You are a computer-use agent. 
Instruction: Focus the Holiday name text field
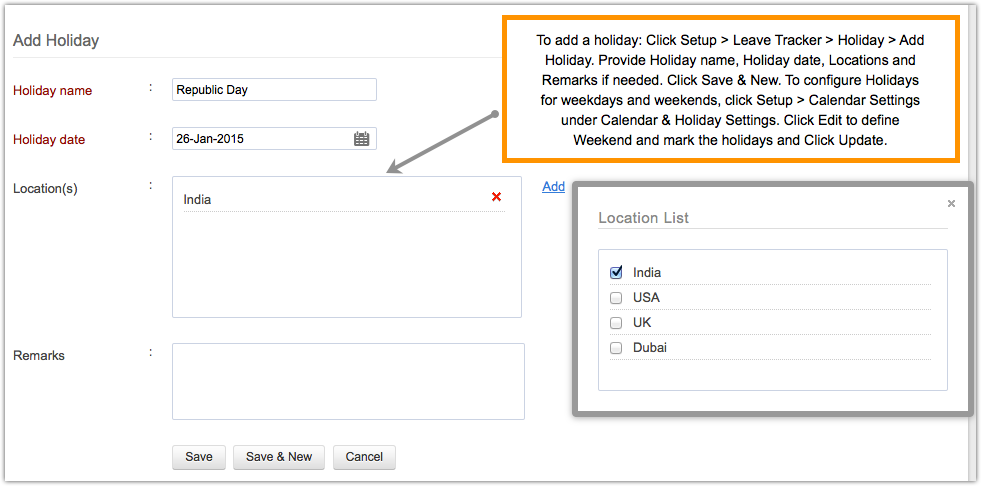pos(274,90)
